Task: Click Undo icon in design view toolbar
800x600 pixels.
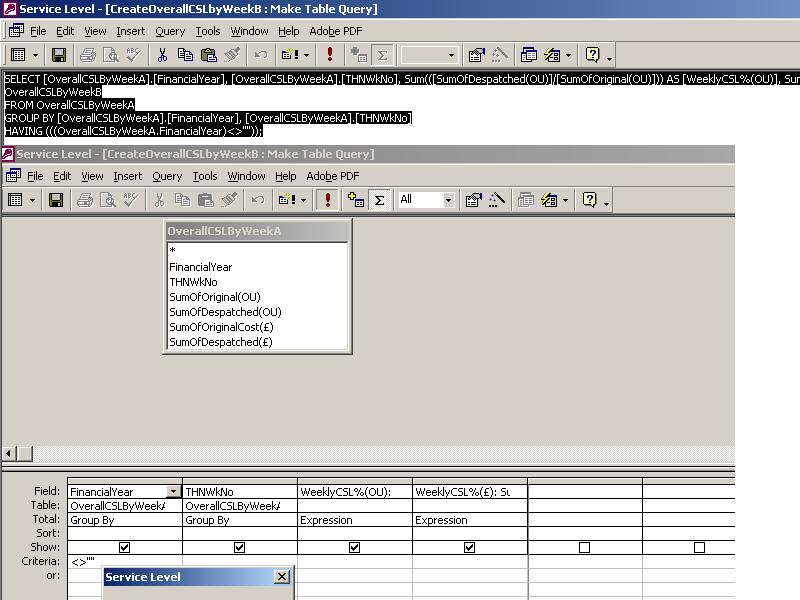Action: 258,200
